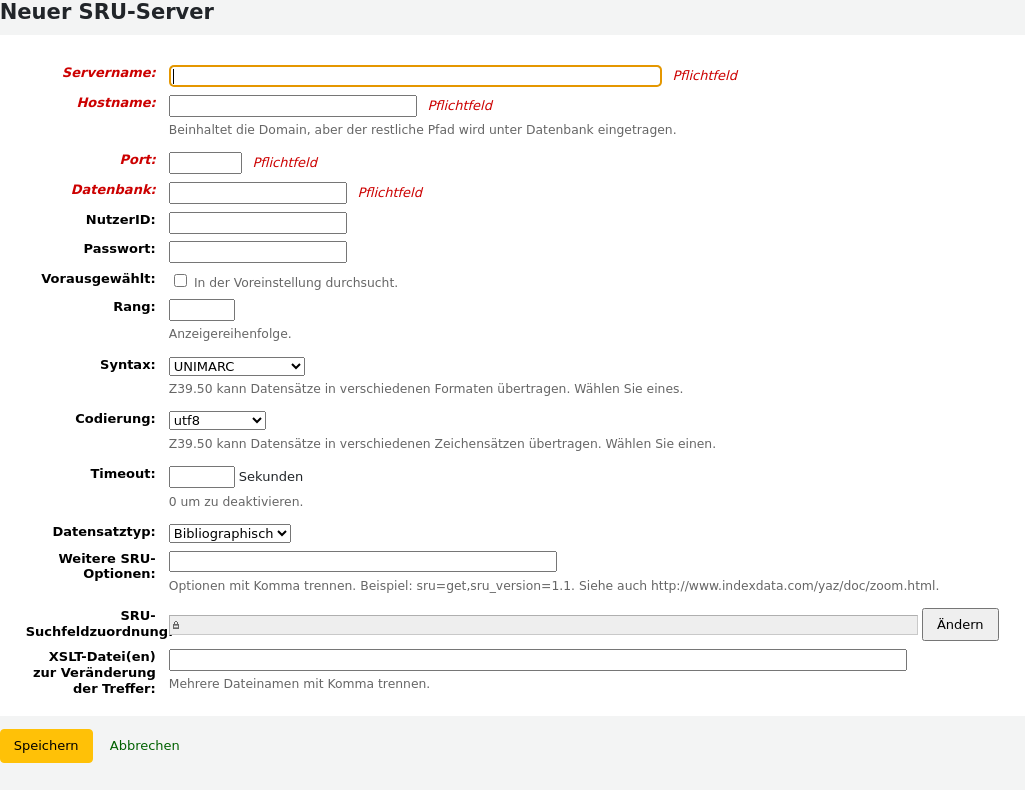Click the Port input field

coord(205,162)
